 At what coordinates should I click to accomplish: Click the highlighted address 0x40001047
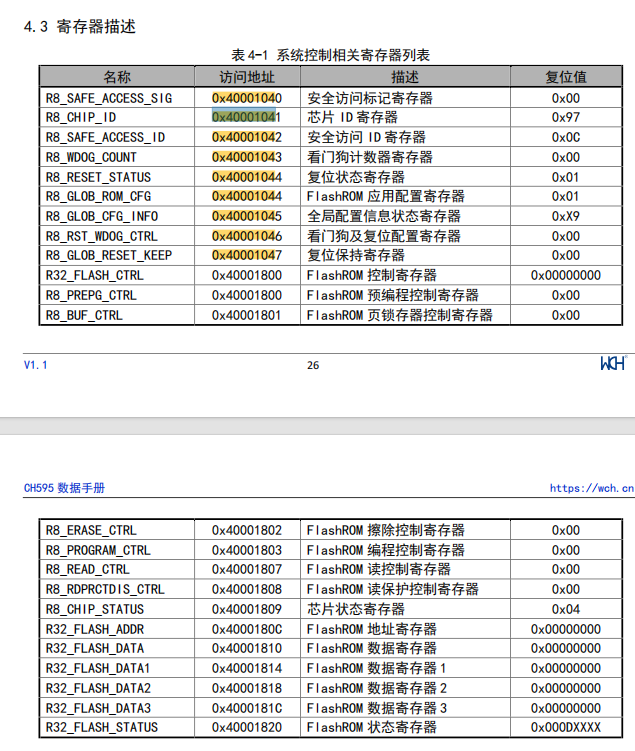pyautogui.click(x=247, y=255)
